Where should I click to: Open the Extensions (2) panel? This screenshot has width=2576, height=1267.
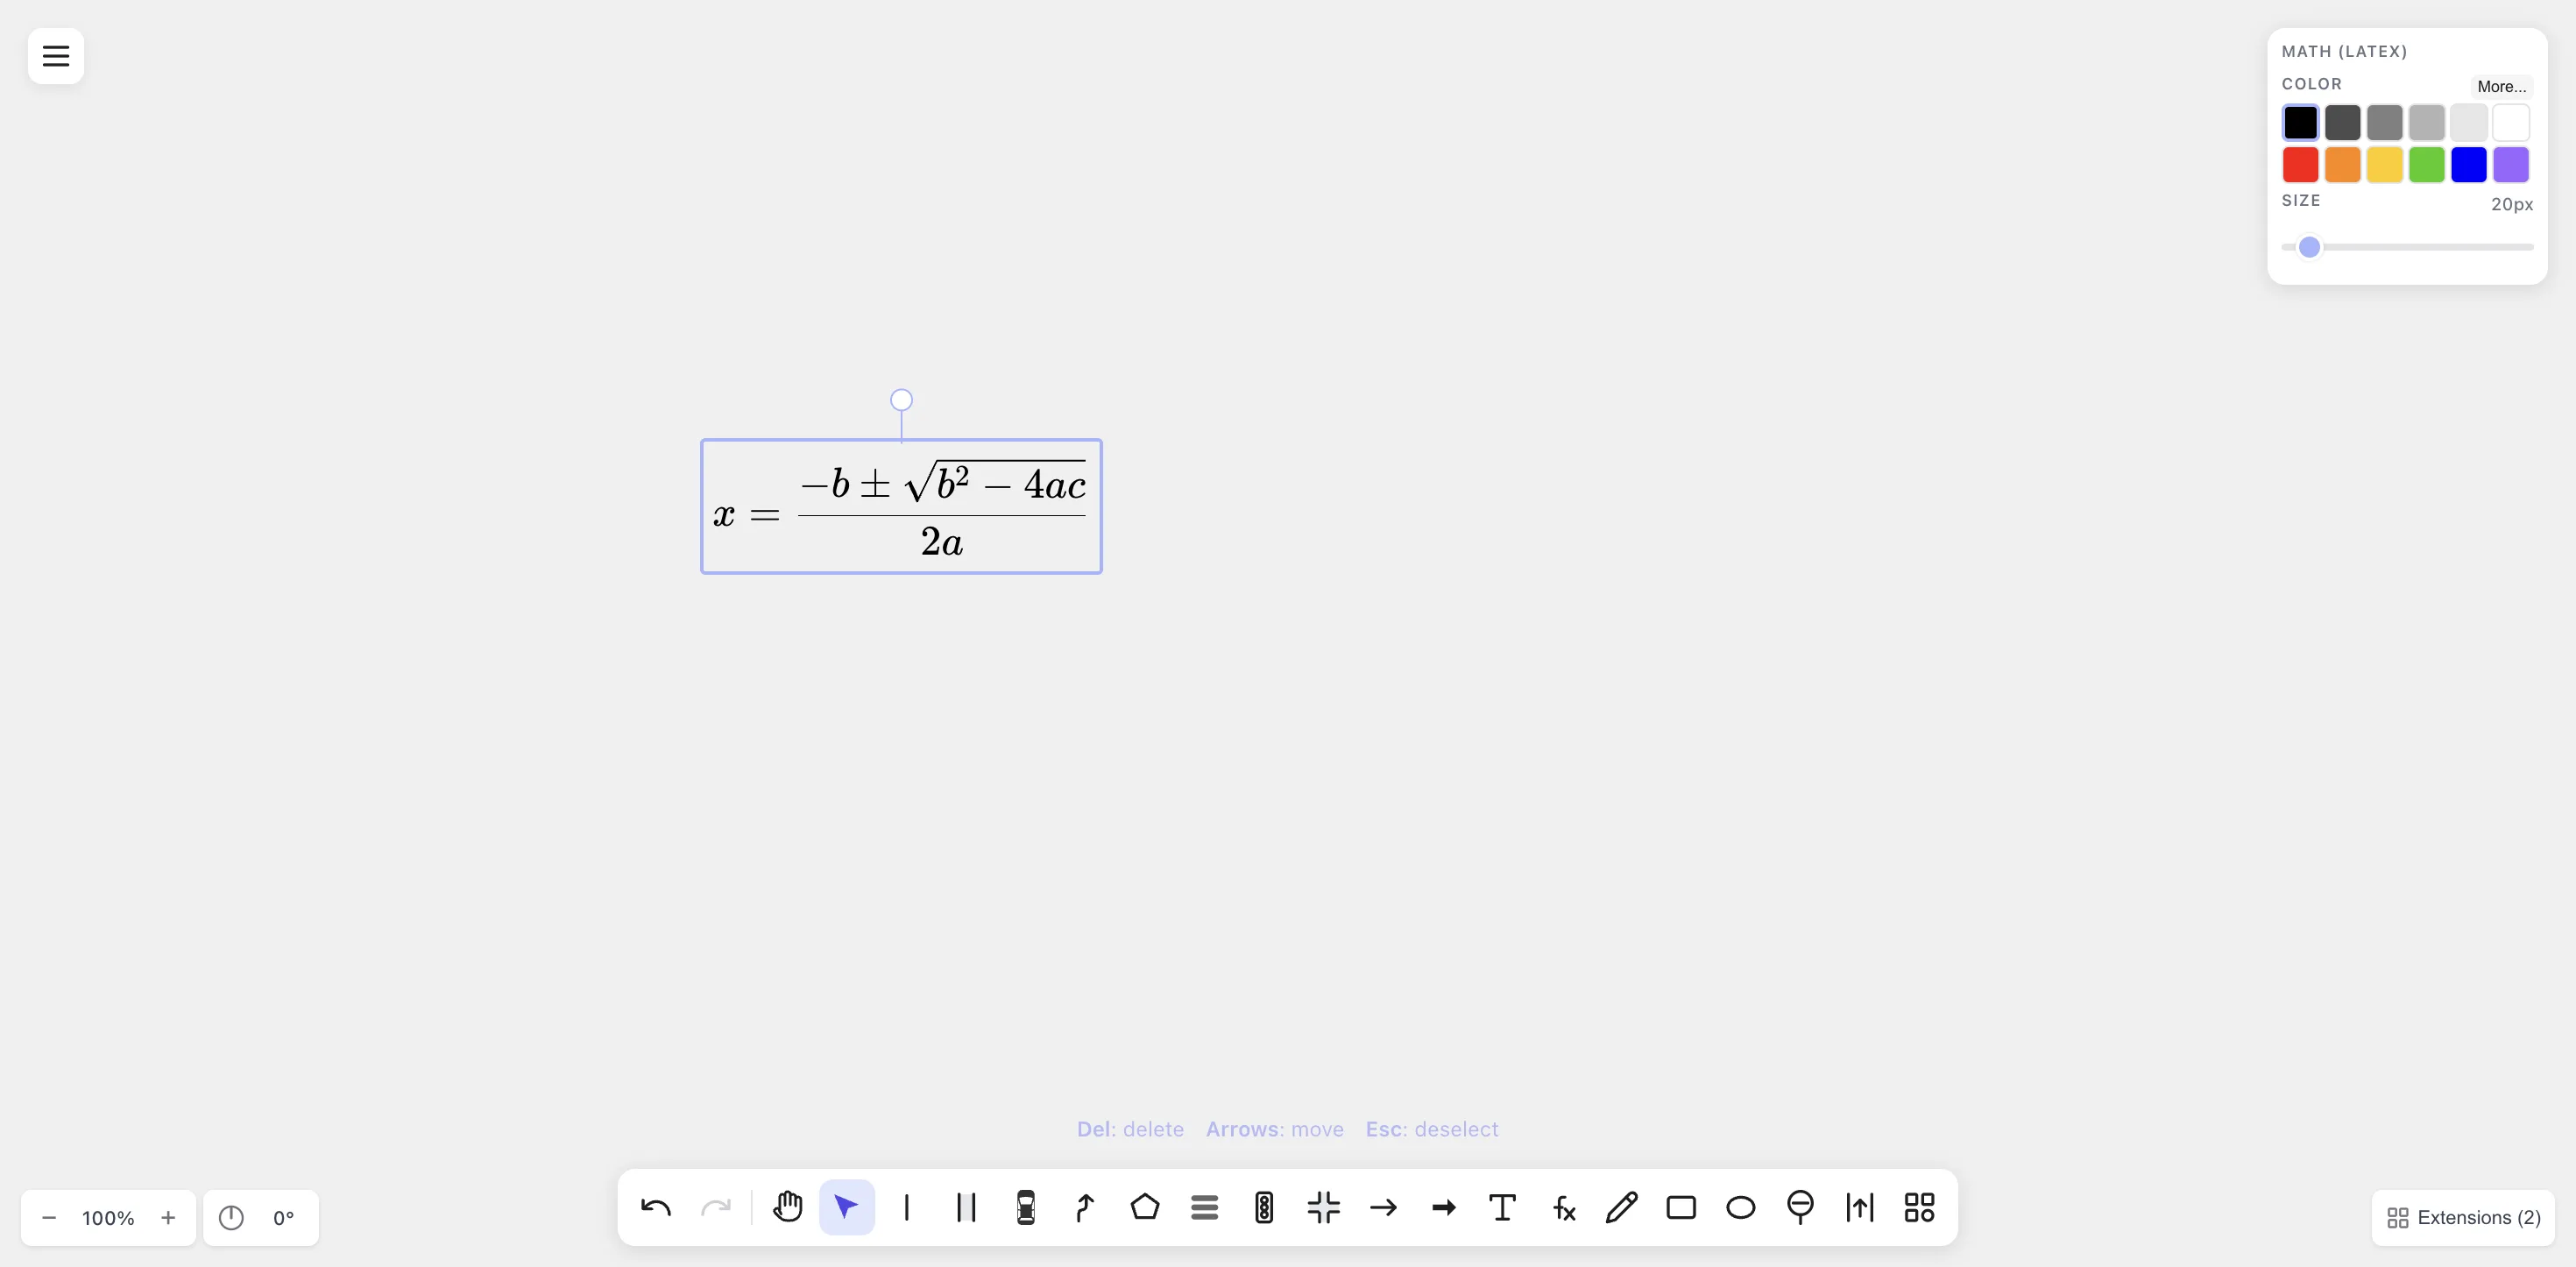click(x=2464, y=1218)
